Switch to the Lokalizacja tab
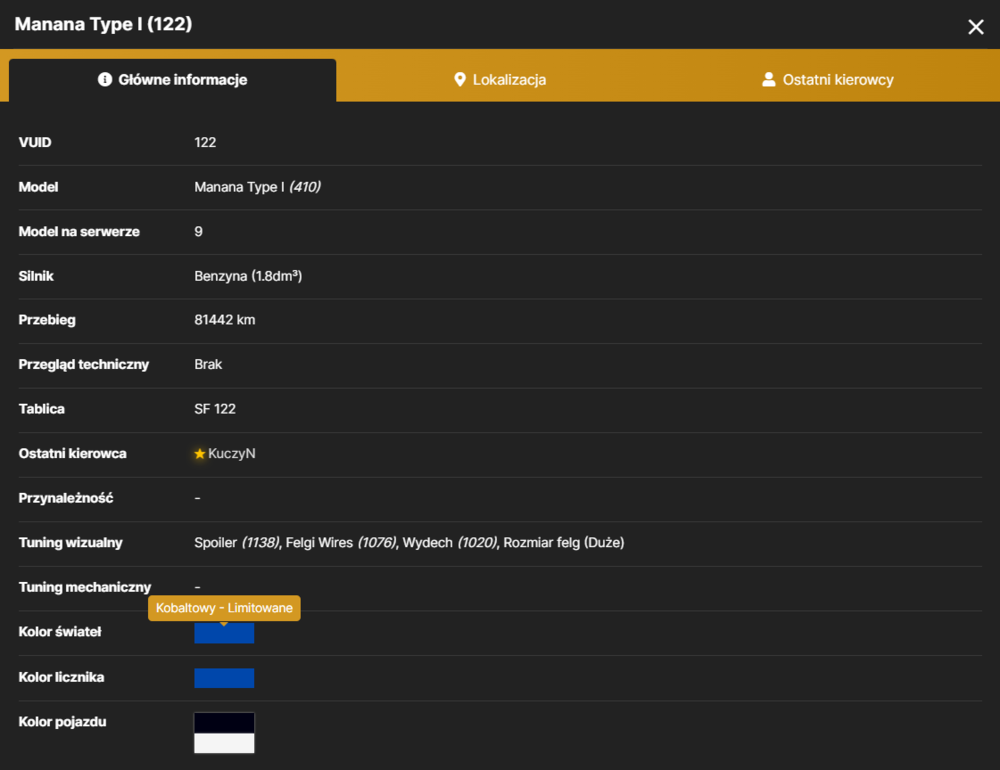 [500, 80]
